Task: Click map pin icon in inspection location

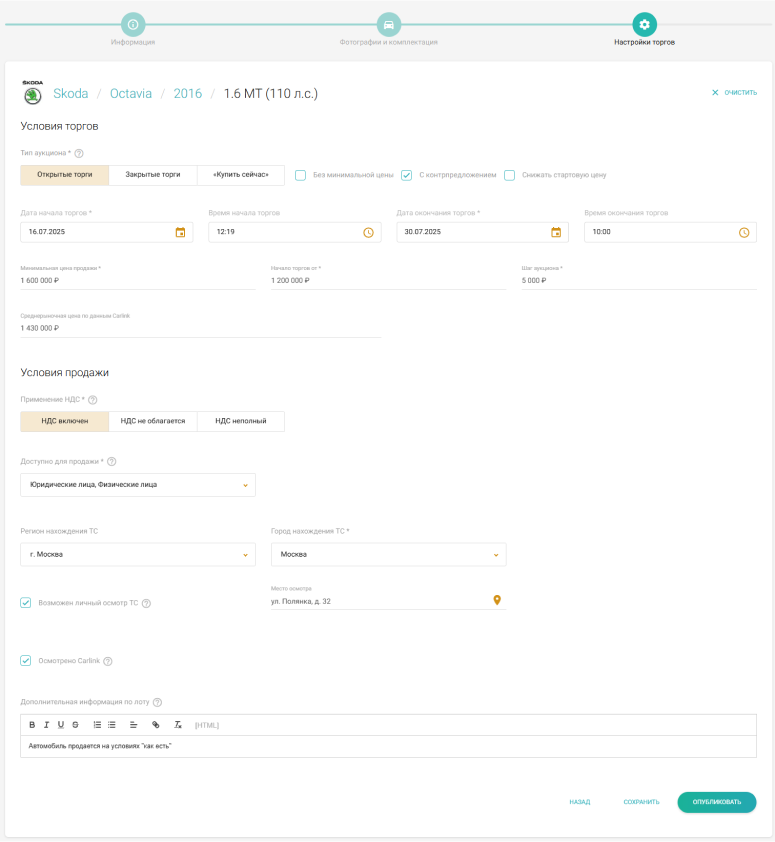Action: [497, 601]
